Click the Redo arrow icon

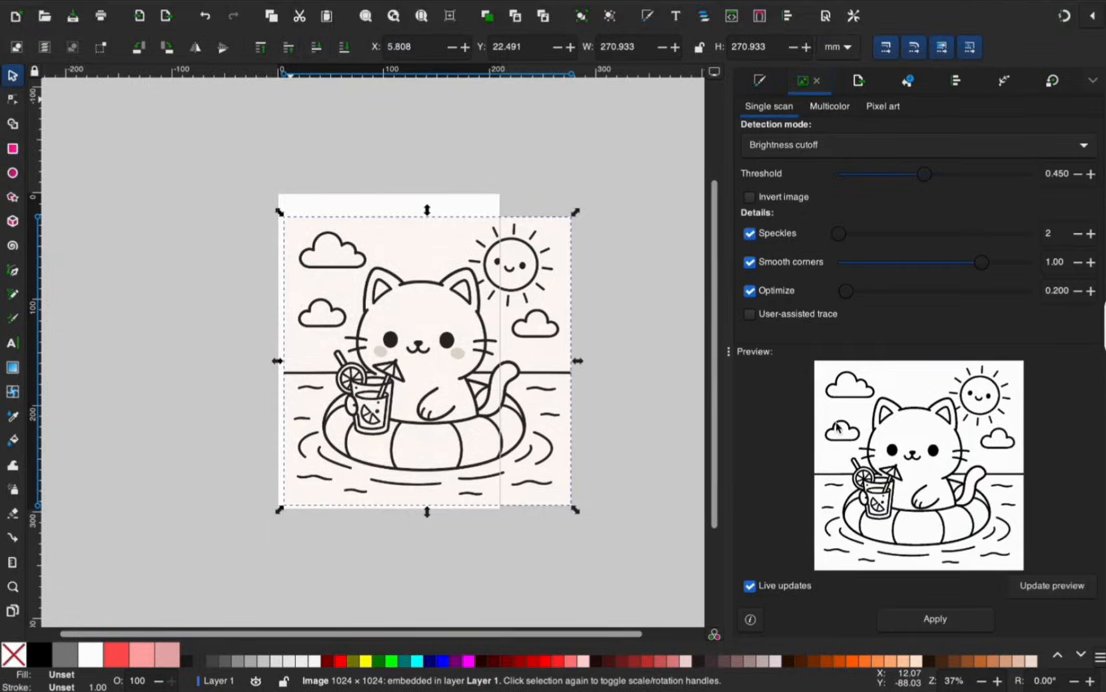click(233, 16)
